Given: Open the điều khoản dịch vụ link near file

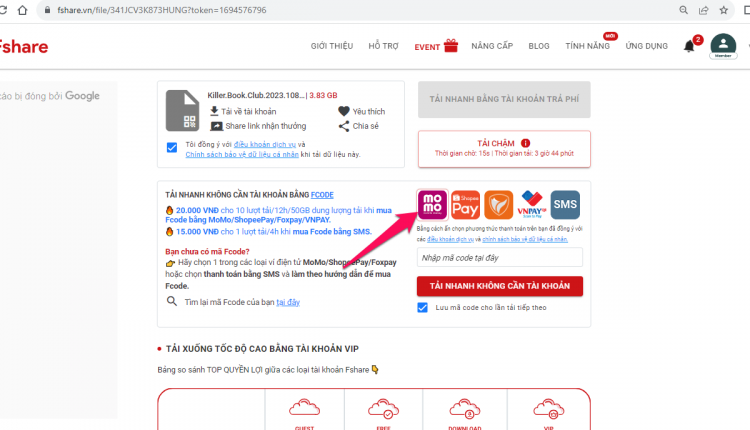Looking at the screenshot, I should [x=265, y=144].
